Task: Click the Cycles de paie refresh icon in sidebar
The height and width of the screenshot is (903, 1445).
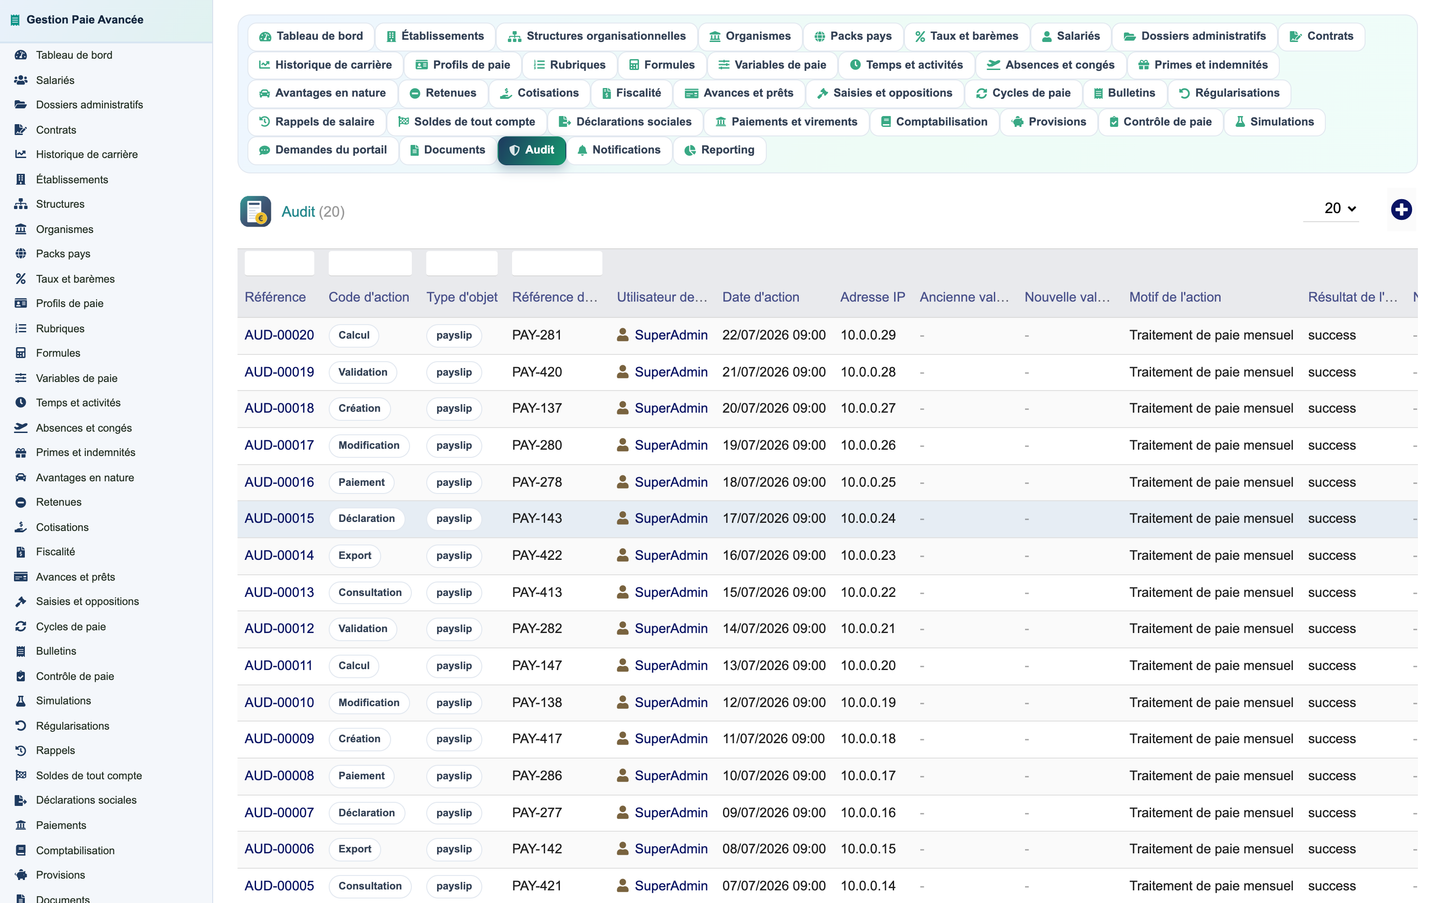Action: 21,627
